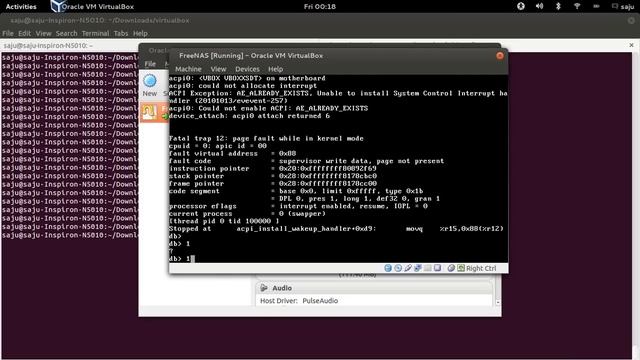Image resolution: width=640 pixels, height=360 pixels.
Task: Open the Devices menu of FreeNAS VM window
Action: 247,69
